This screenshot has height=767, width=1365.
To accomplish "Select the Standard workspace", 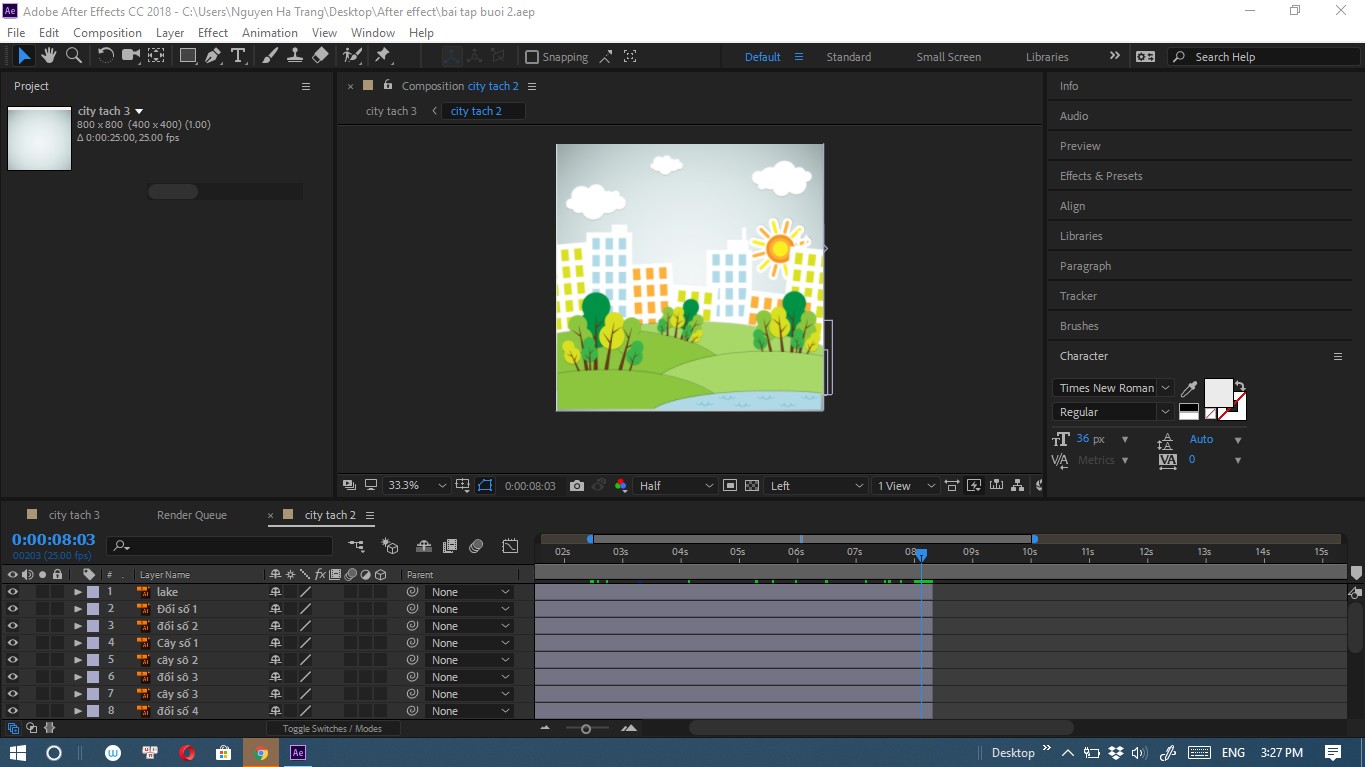I will (848, 57).
